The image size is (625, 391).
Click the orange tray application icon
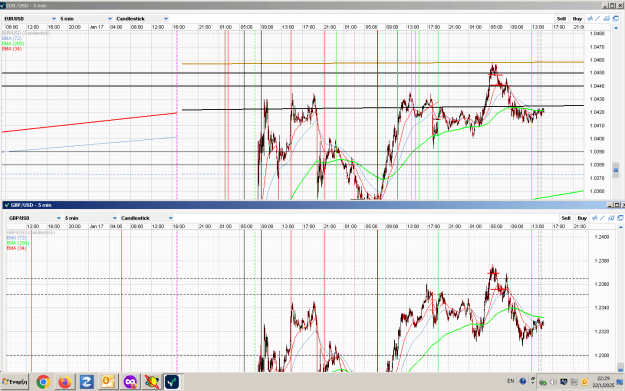584,382
